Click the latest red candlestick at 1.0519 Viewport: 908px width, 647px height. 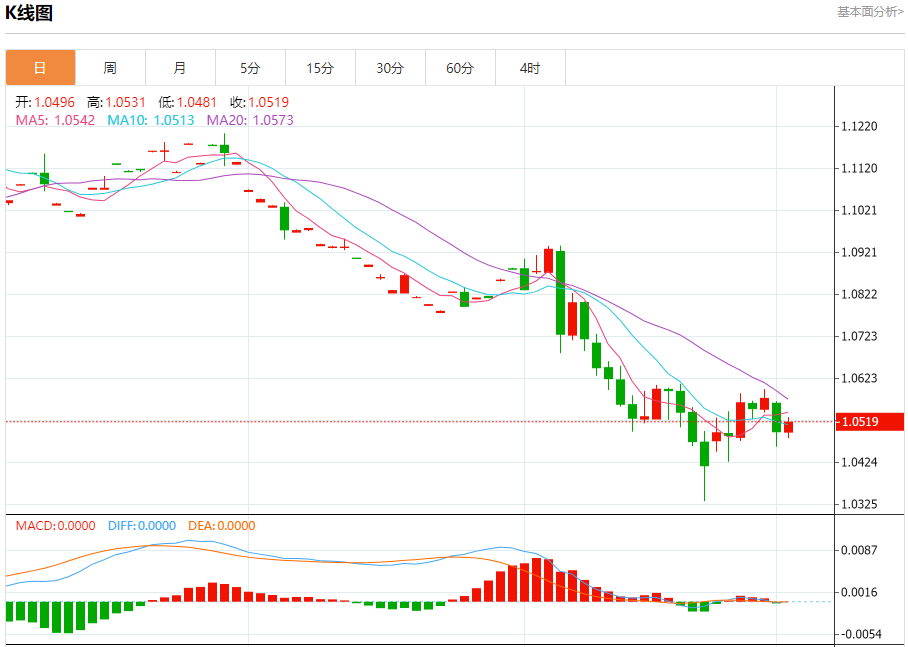pyautogui.click(x=788, y=427)
